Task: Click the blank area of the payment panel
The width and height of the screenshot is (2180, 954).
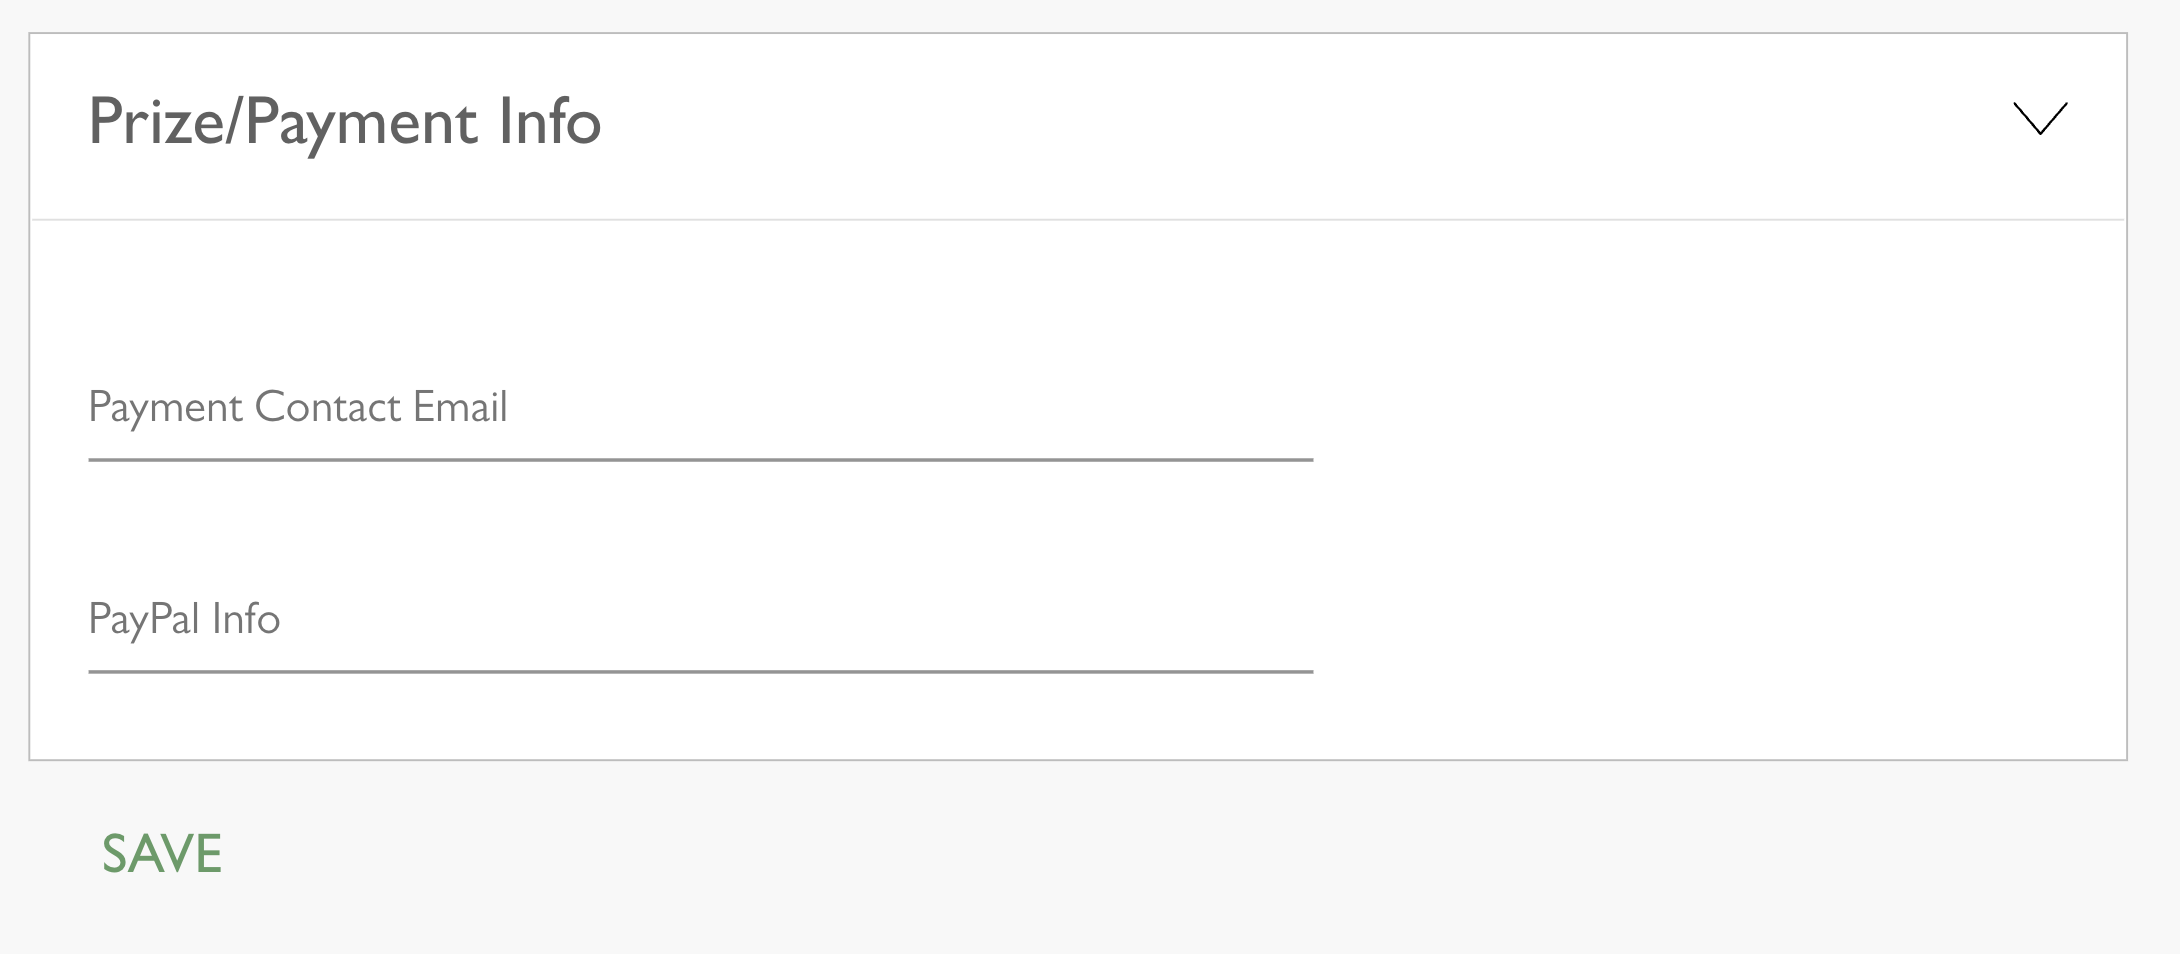Action: click(1700, 500)
